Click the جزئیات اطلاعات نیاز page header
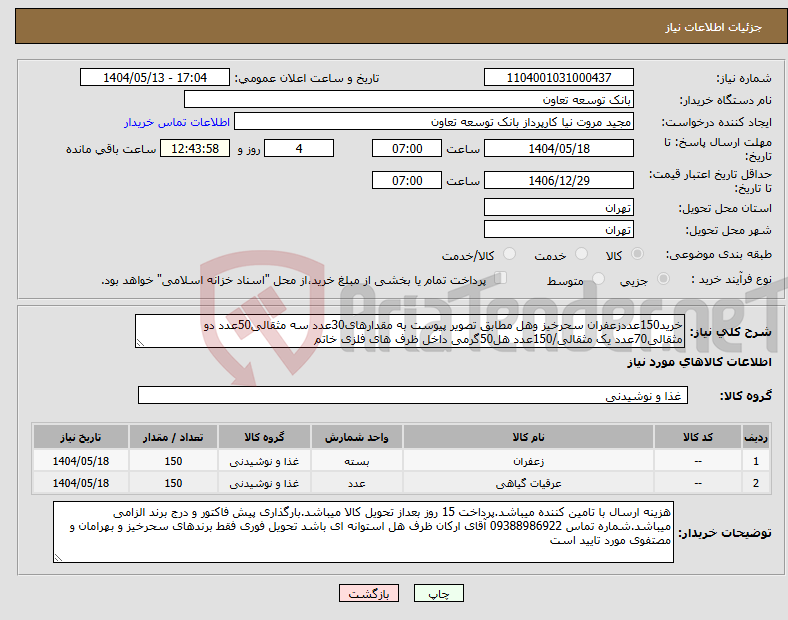Viewport: 788px width, 620px height. pos(714,27)
